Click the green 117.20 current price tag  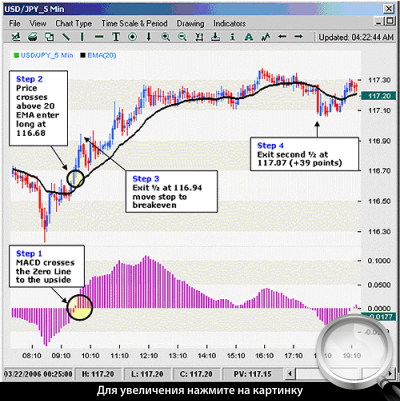click(x=379, y=96)
